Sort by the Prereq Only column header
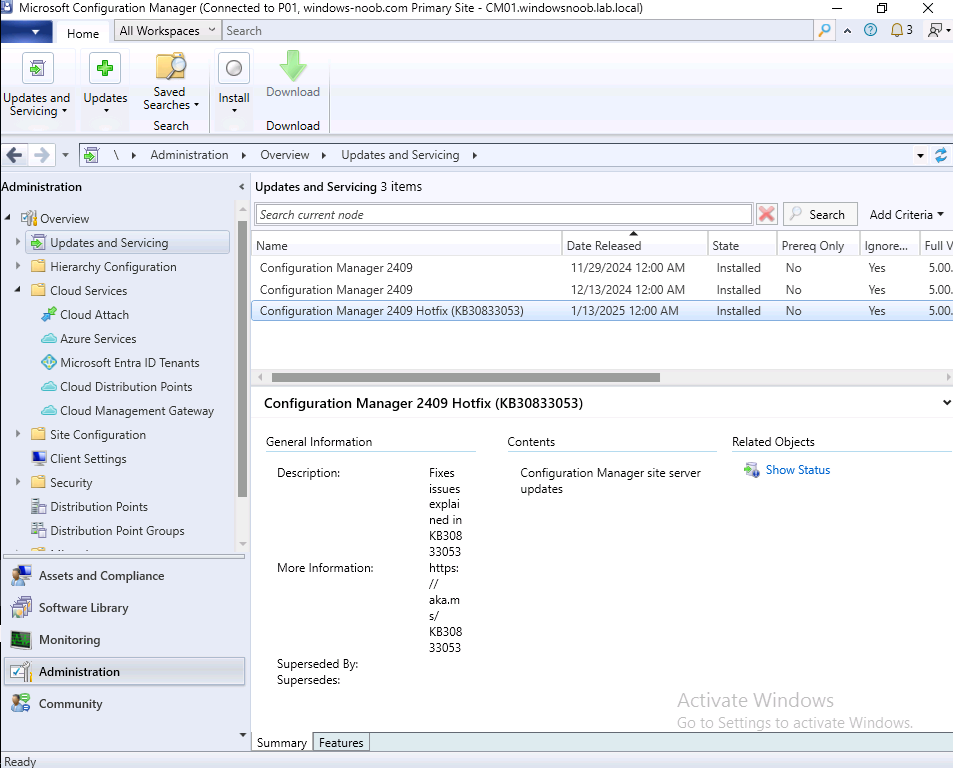This screenshot has height=768, width=953. pyautogui.click(x=818, y=245)
